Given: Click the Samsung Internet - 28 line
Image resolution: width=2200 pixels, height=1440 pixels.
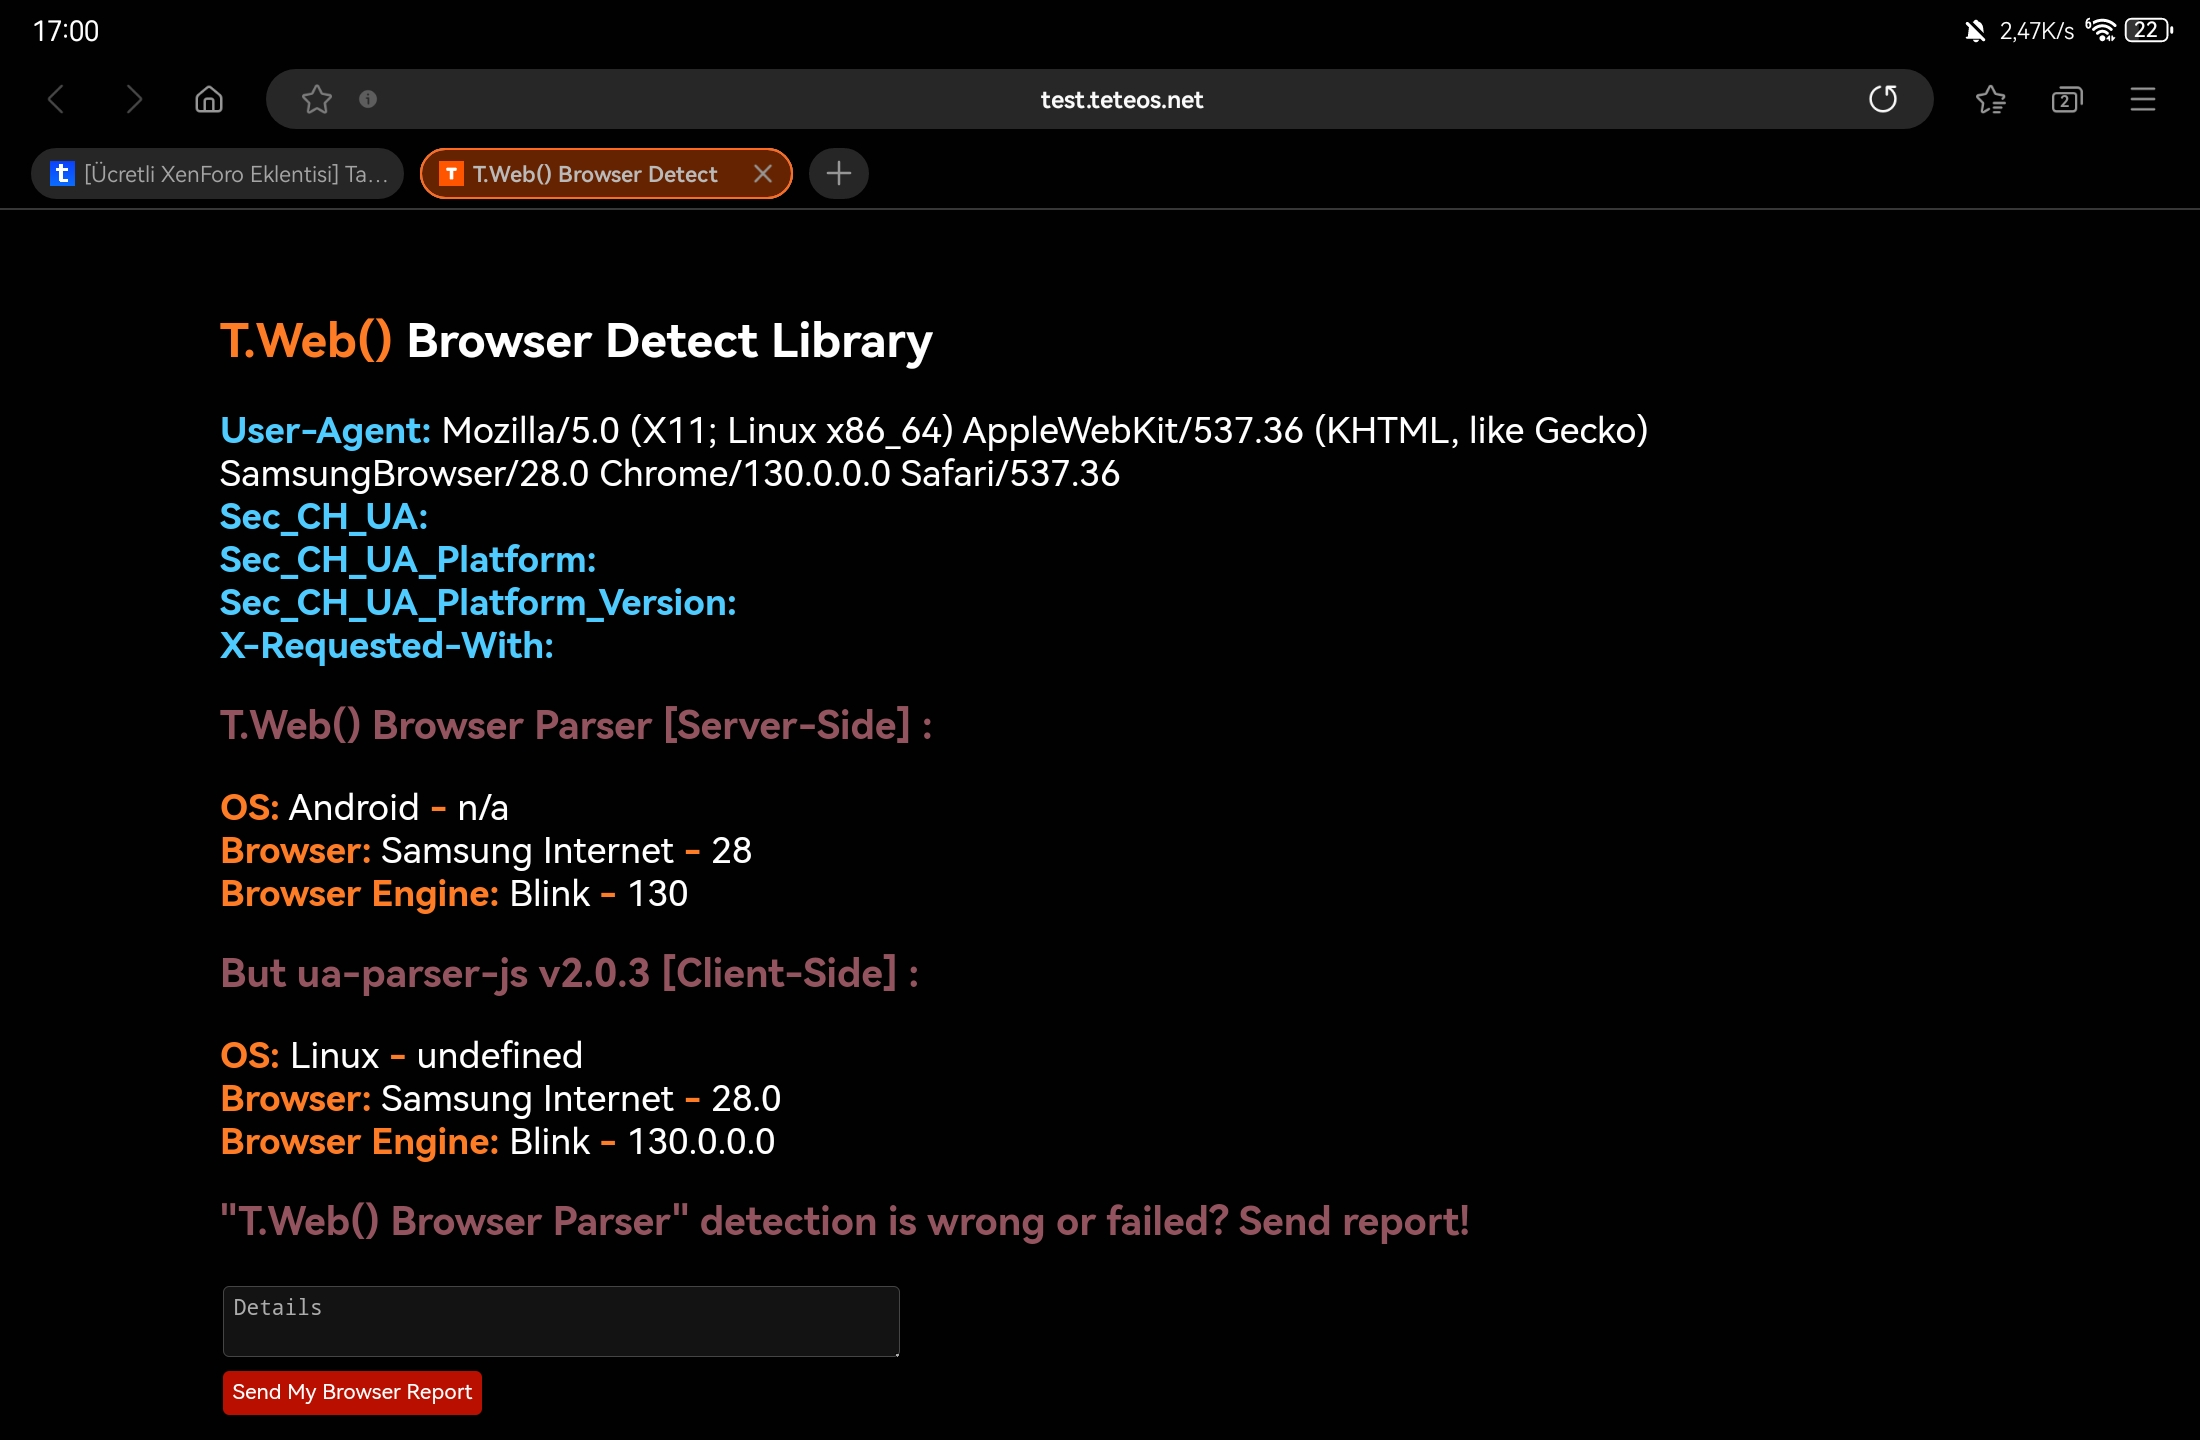Looking at the screenshot, I should click(486, 850).
